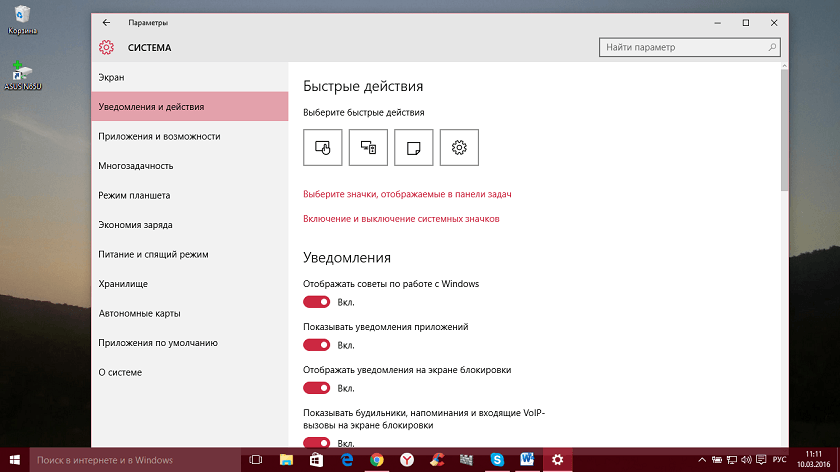
Task: Click the Быстрые действия heading
Action: pos(363,86)
